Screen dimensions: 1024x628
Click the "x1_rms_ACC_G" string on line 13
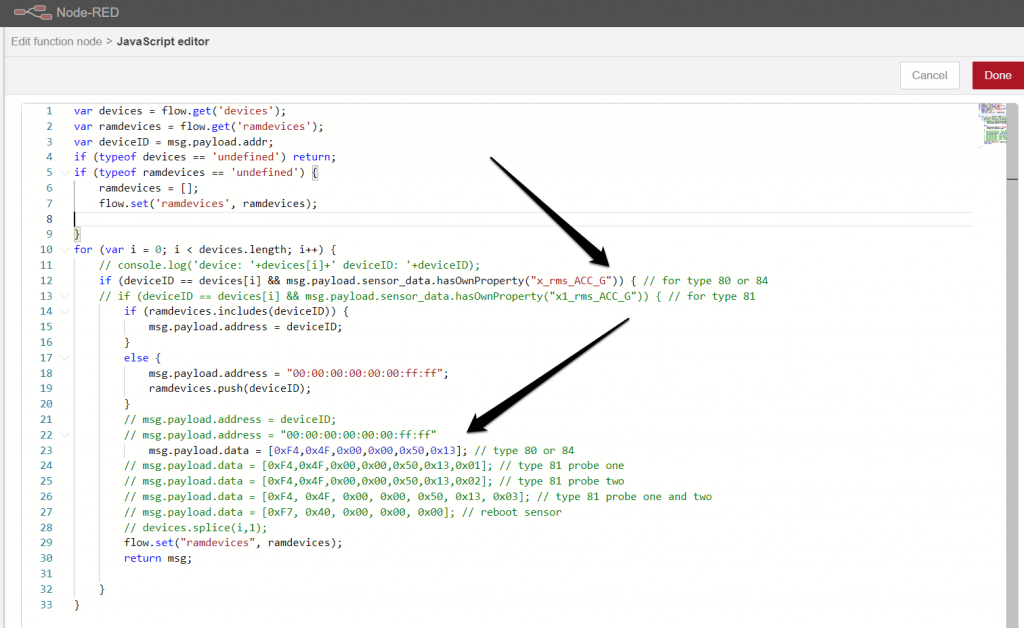coord(593,296)
